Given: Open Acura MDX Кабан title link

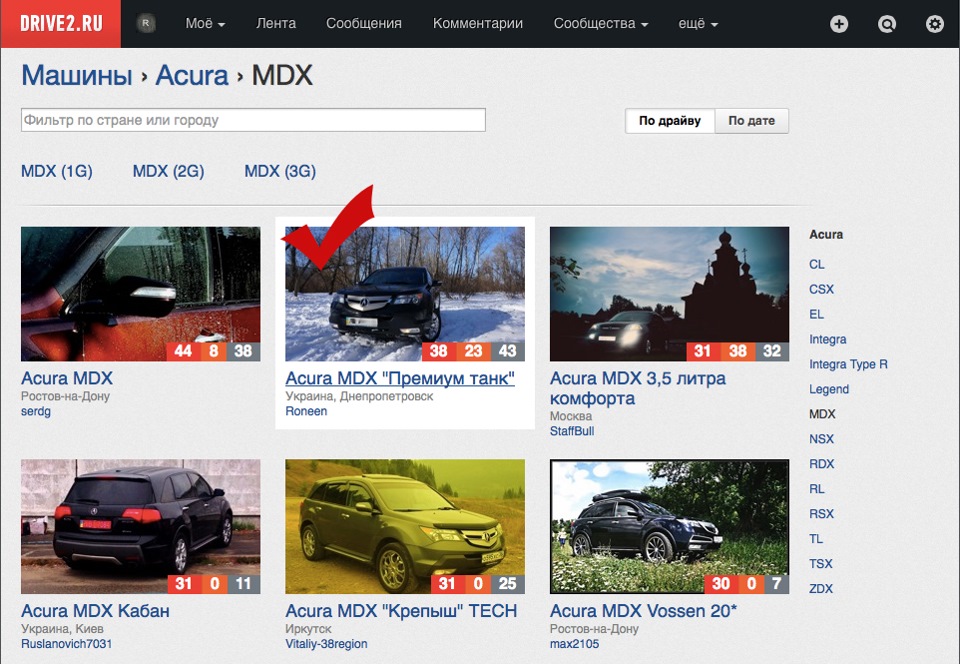Looking at the screenshot, I should point(96,611).
